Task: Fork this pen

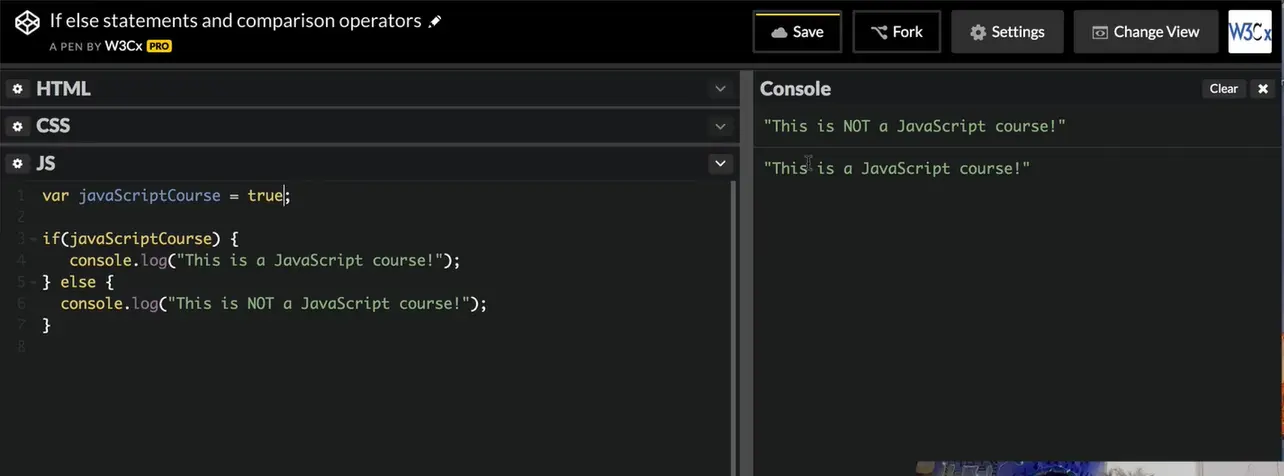Action: [x=896, y=32]
